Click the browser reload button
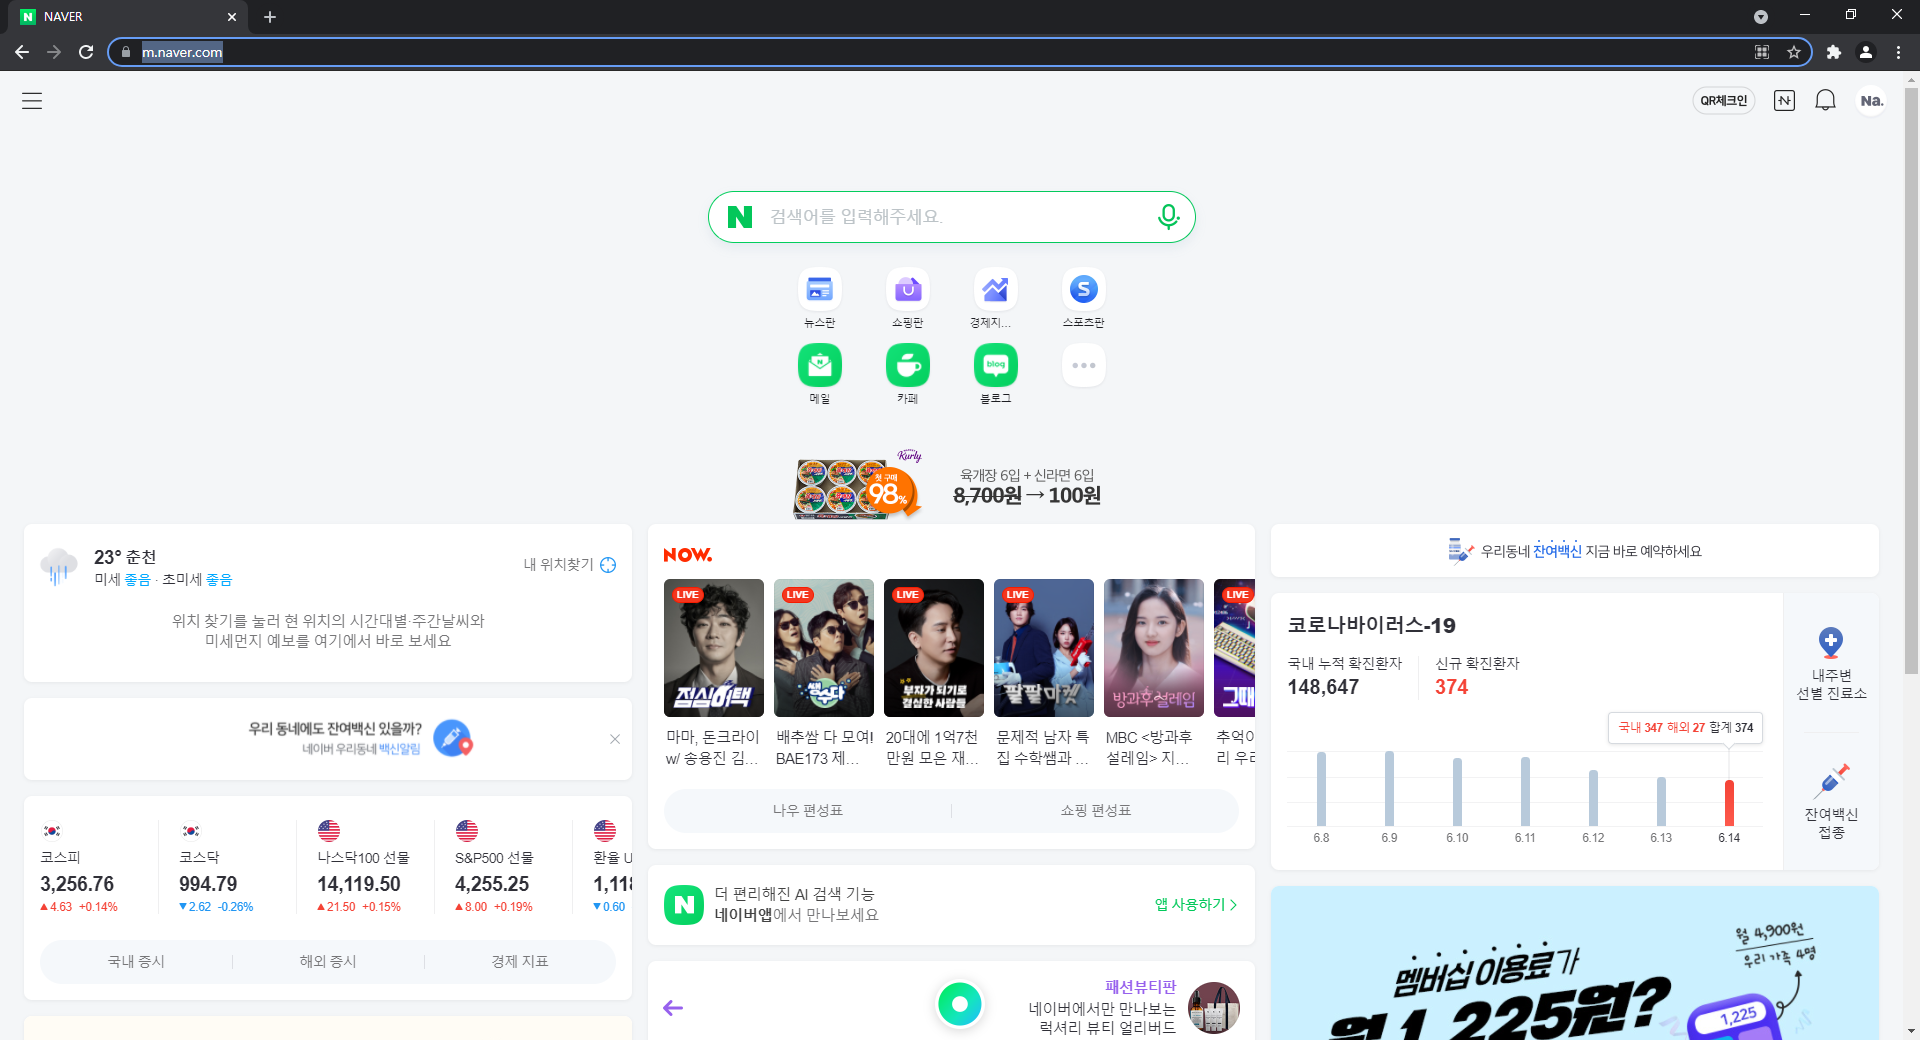 [86, 52]
